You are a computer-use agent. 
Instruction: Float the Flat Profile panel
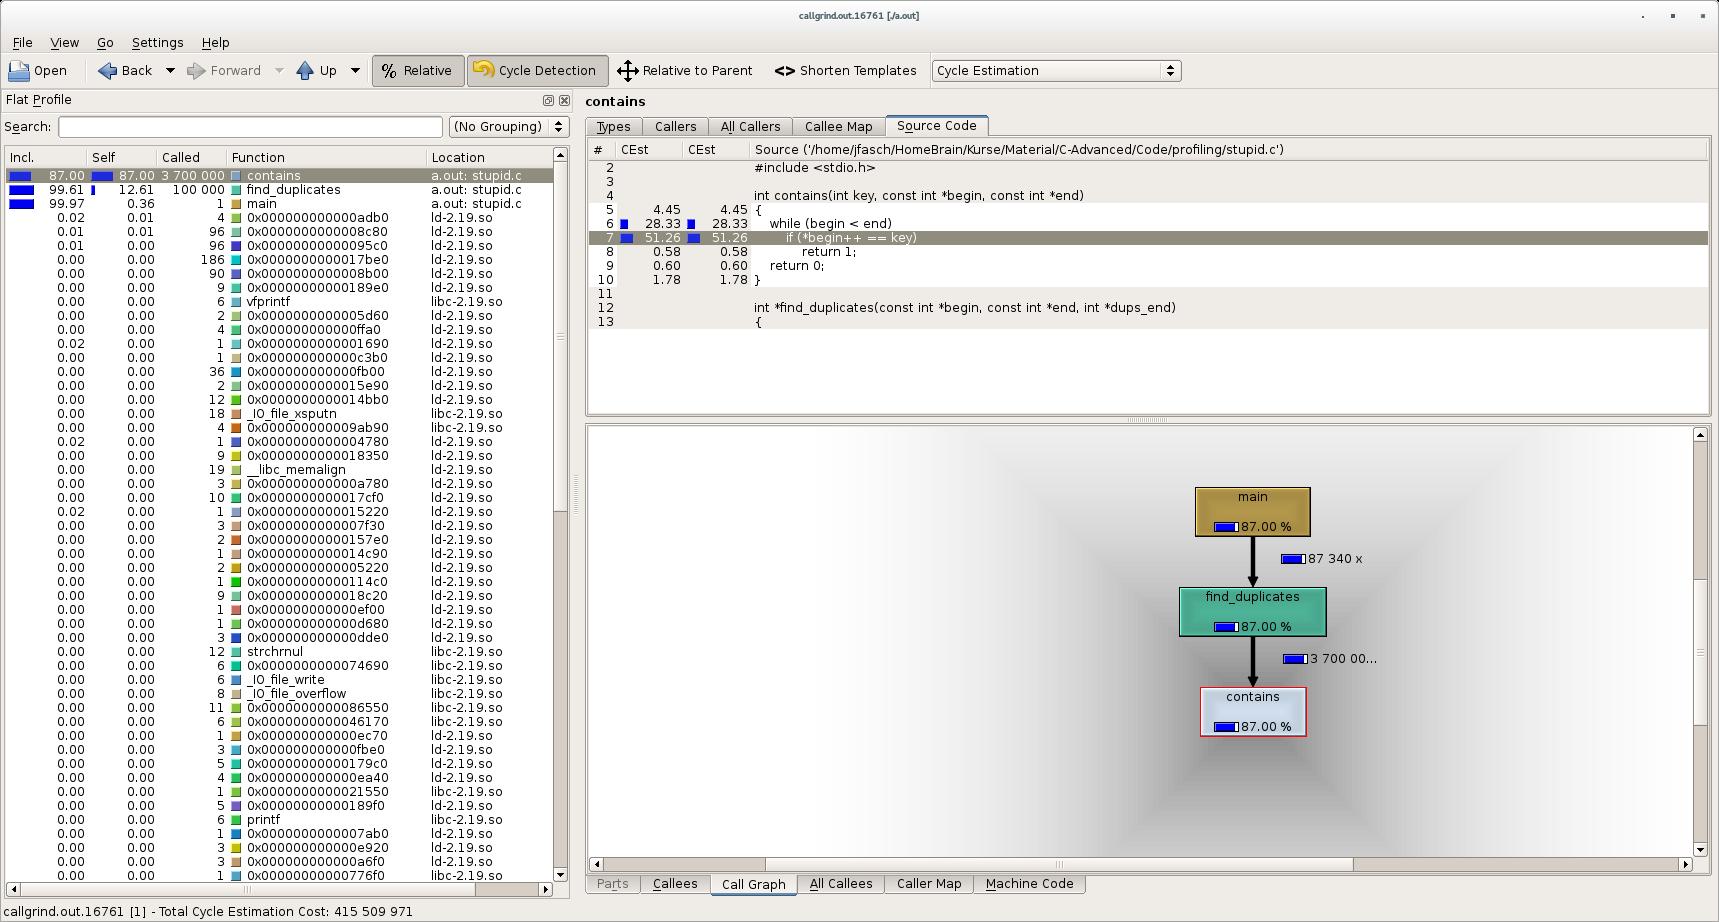(x=548, y=101)
